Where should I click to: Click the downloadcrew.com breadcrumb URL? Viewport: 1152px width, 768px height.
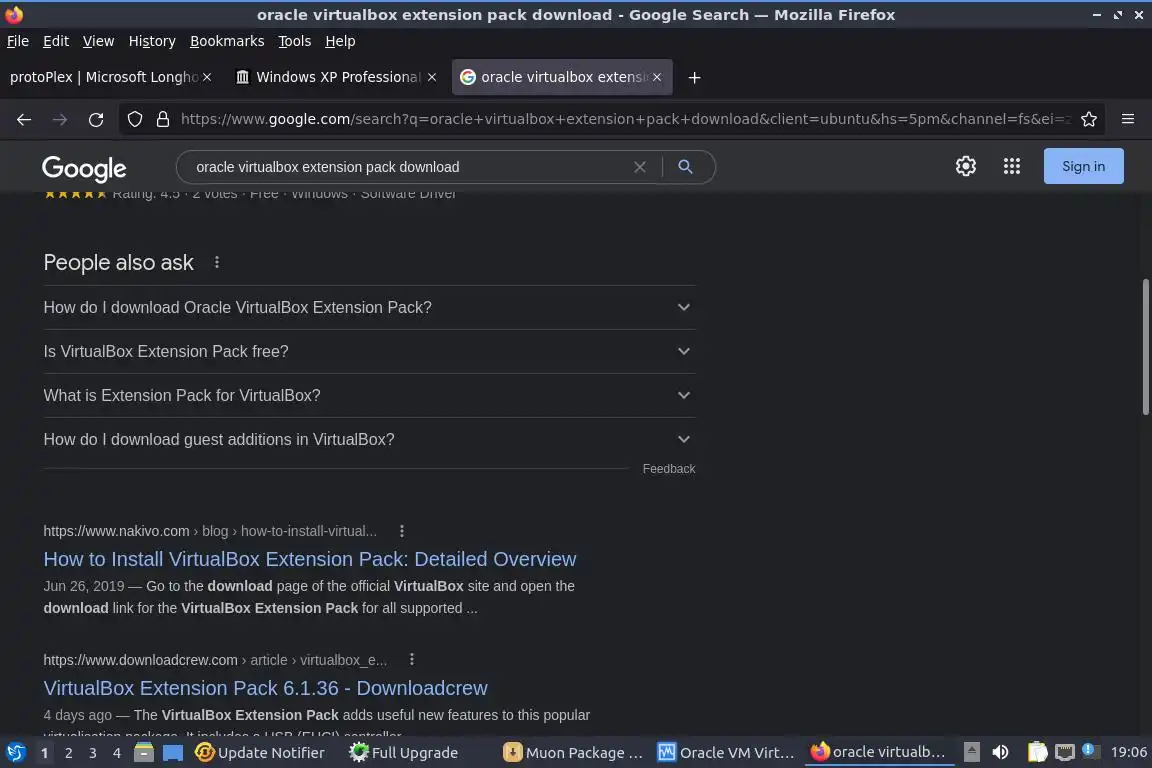[x=215, y=660]
